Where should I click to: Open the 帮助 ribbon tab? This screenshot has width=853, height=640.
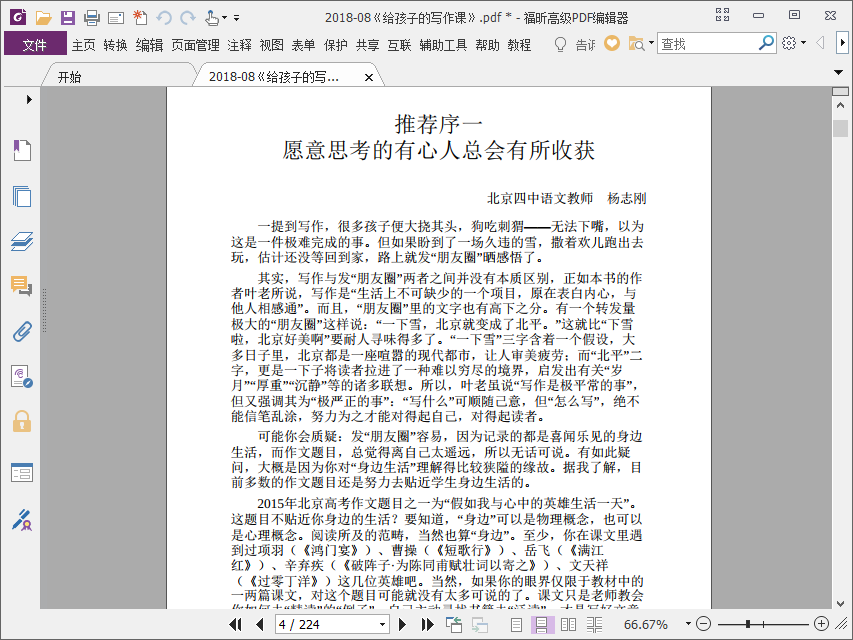487,45
